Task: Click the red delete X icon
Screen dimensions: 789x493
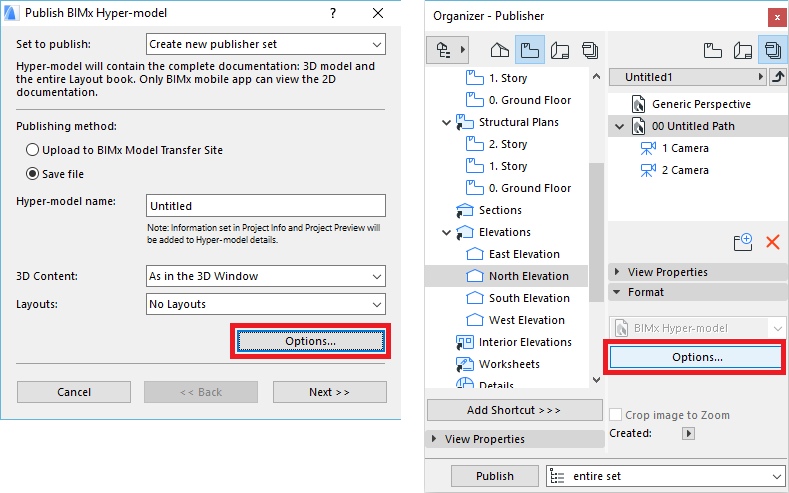Action: click(x=772, y=242)
